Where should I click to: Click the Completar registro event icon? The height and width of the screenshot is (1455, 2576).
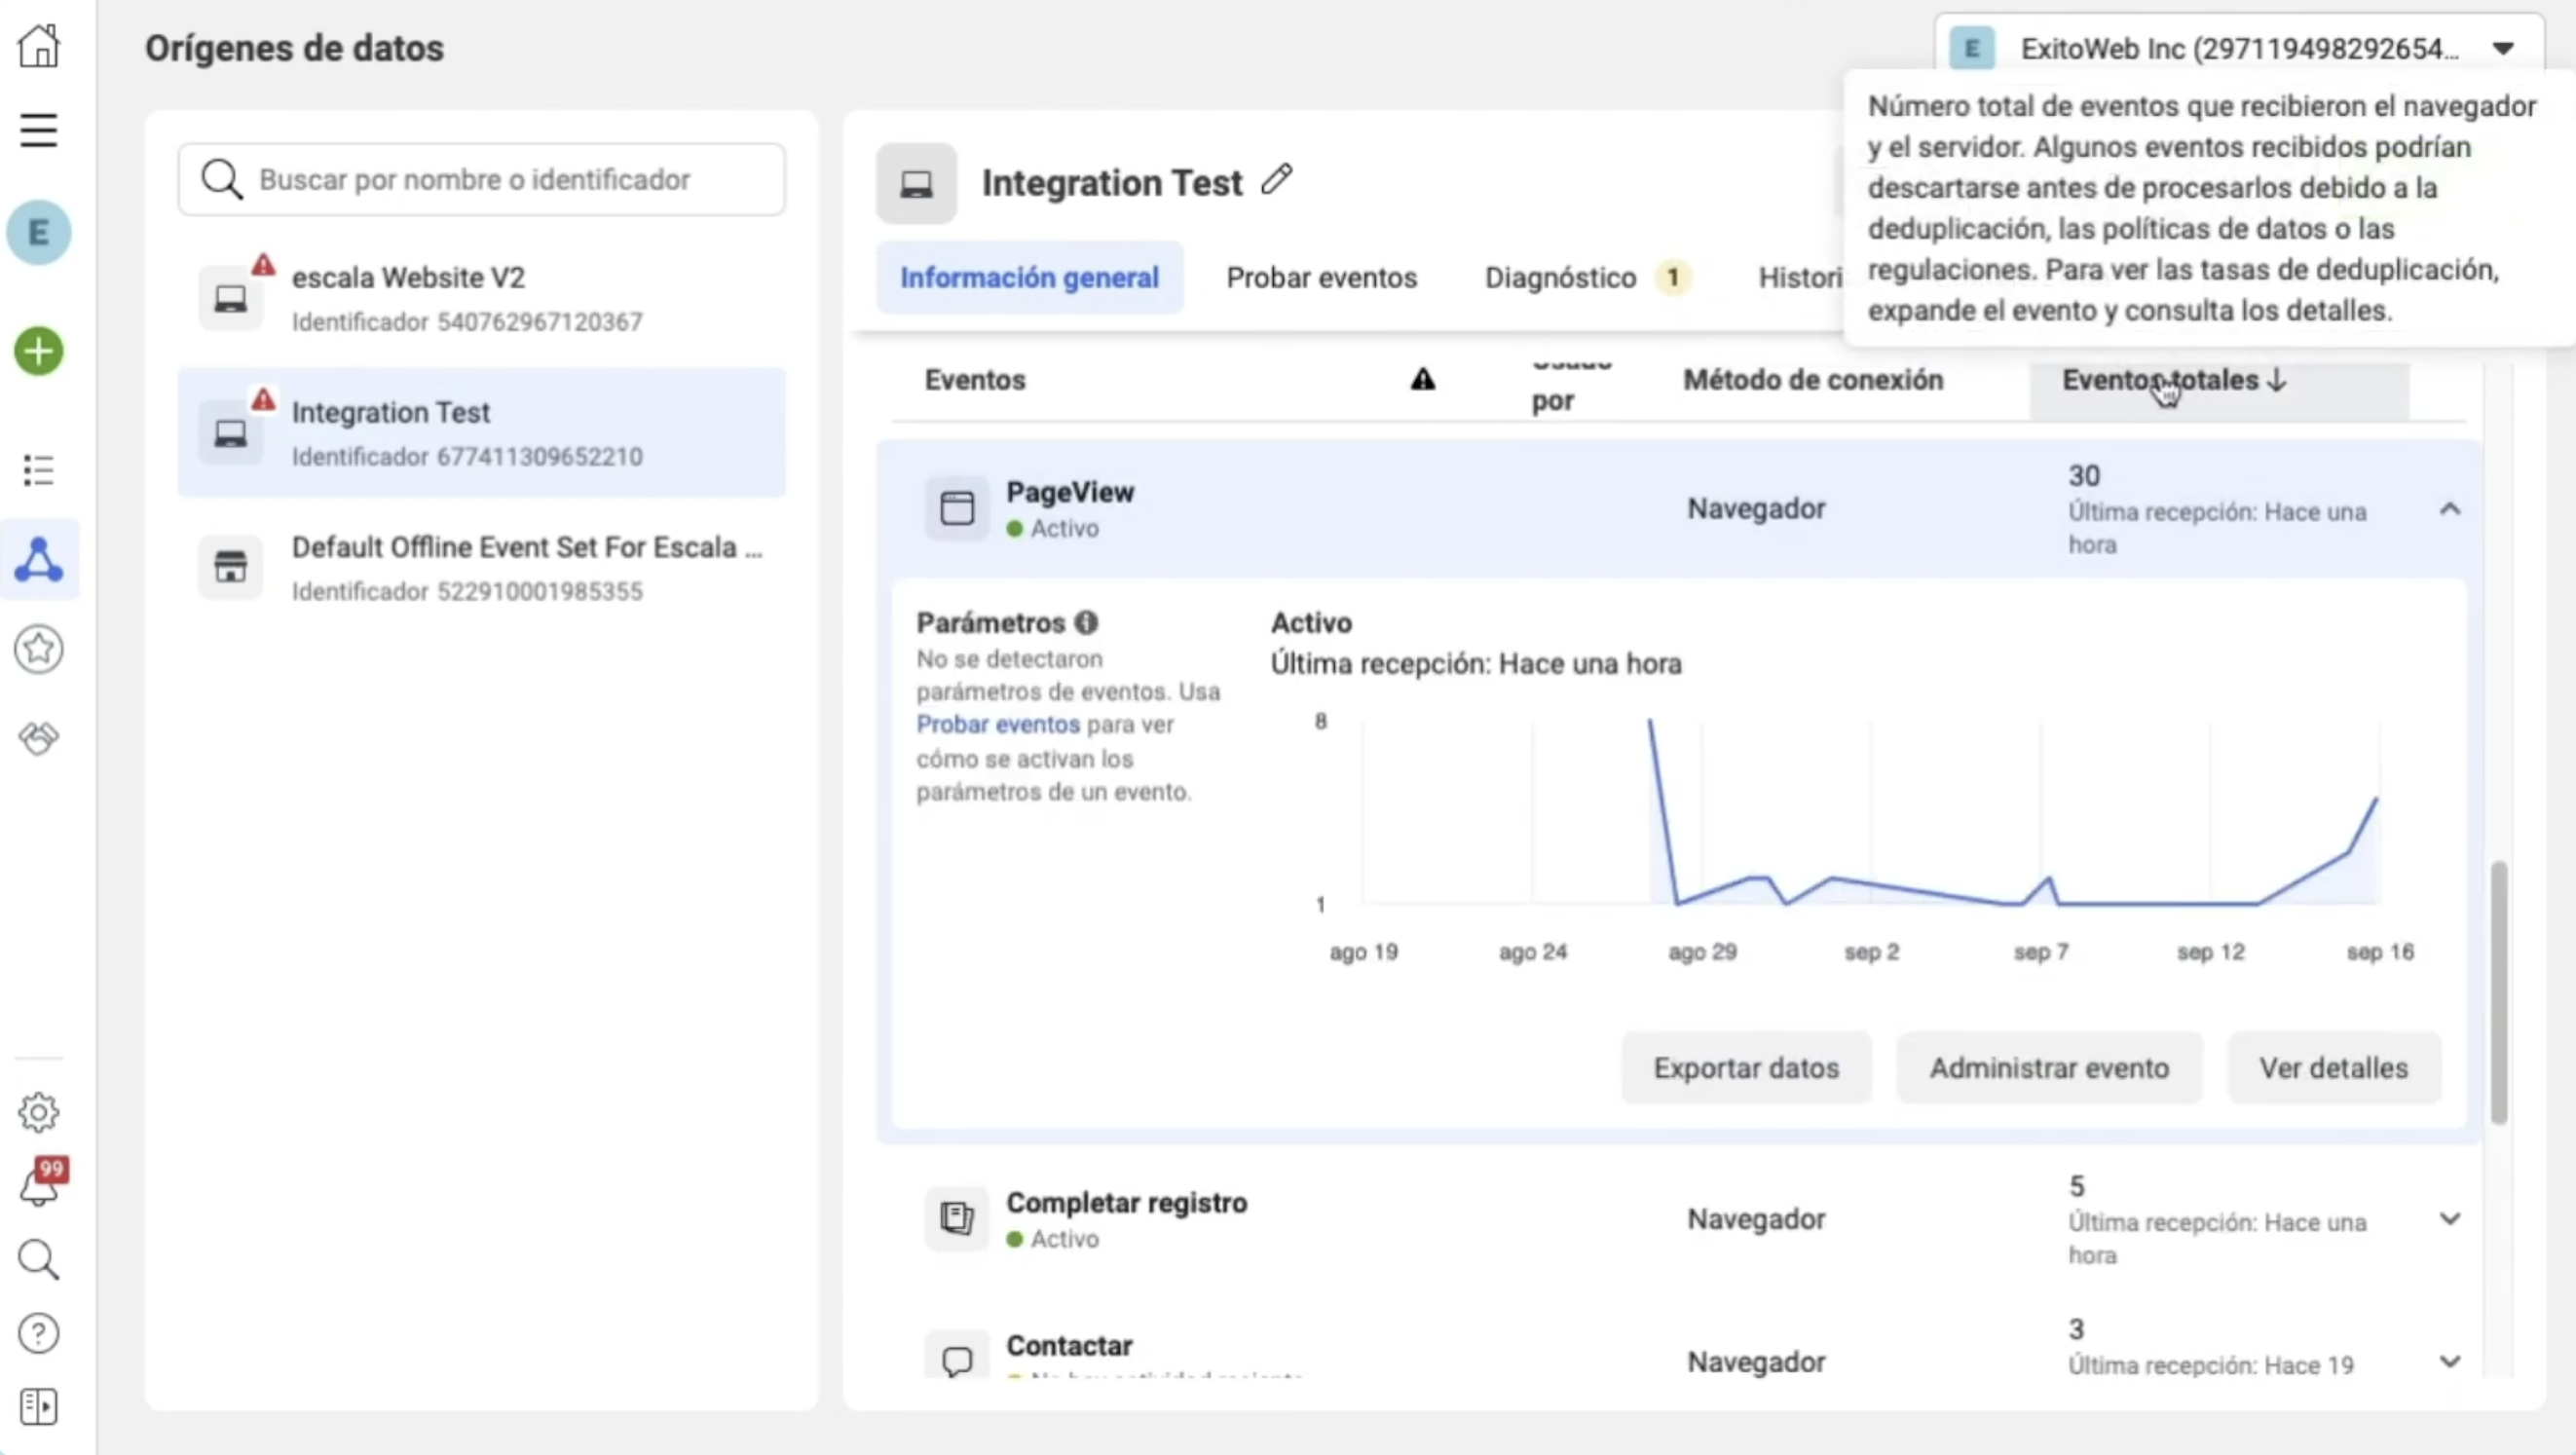coord(957,1218)
